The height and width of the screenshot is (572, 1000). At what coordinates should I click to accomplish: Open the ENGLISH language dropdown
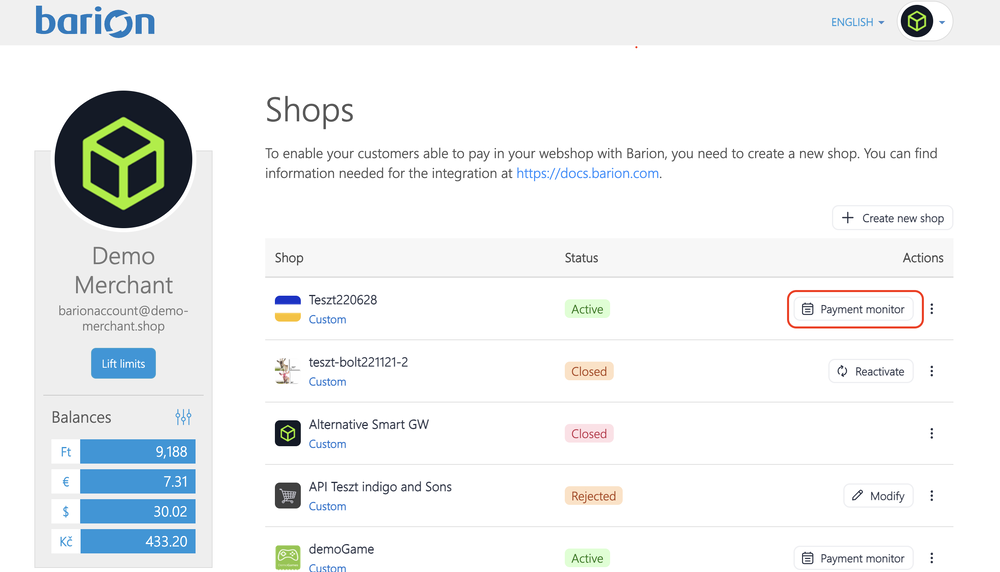pyautogui.click(x=857, y=22)
